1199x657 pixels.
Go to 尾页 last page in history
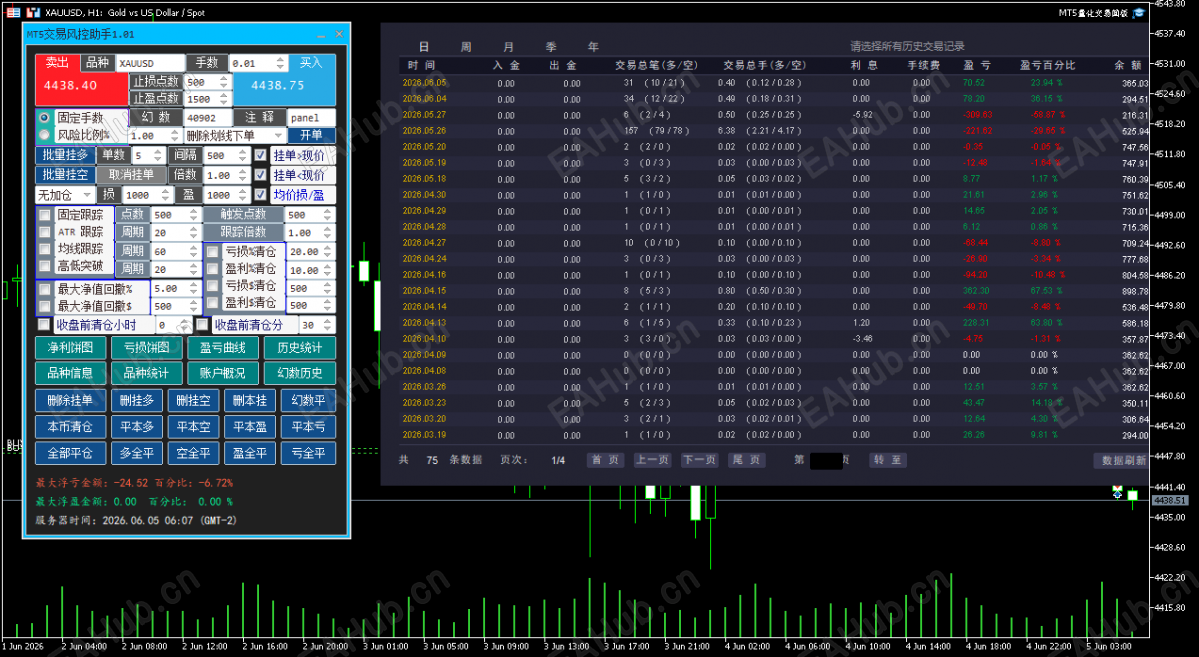(746, 460)
